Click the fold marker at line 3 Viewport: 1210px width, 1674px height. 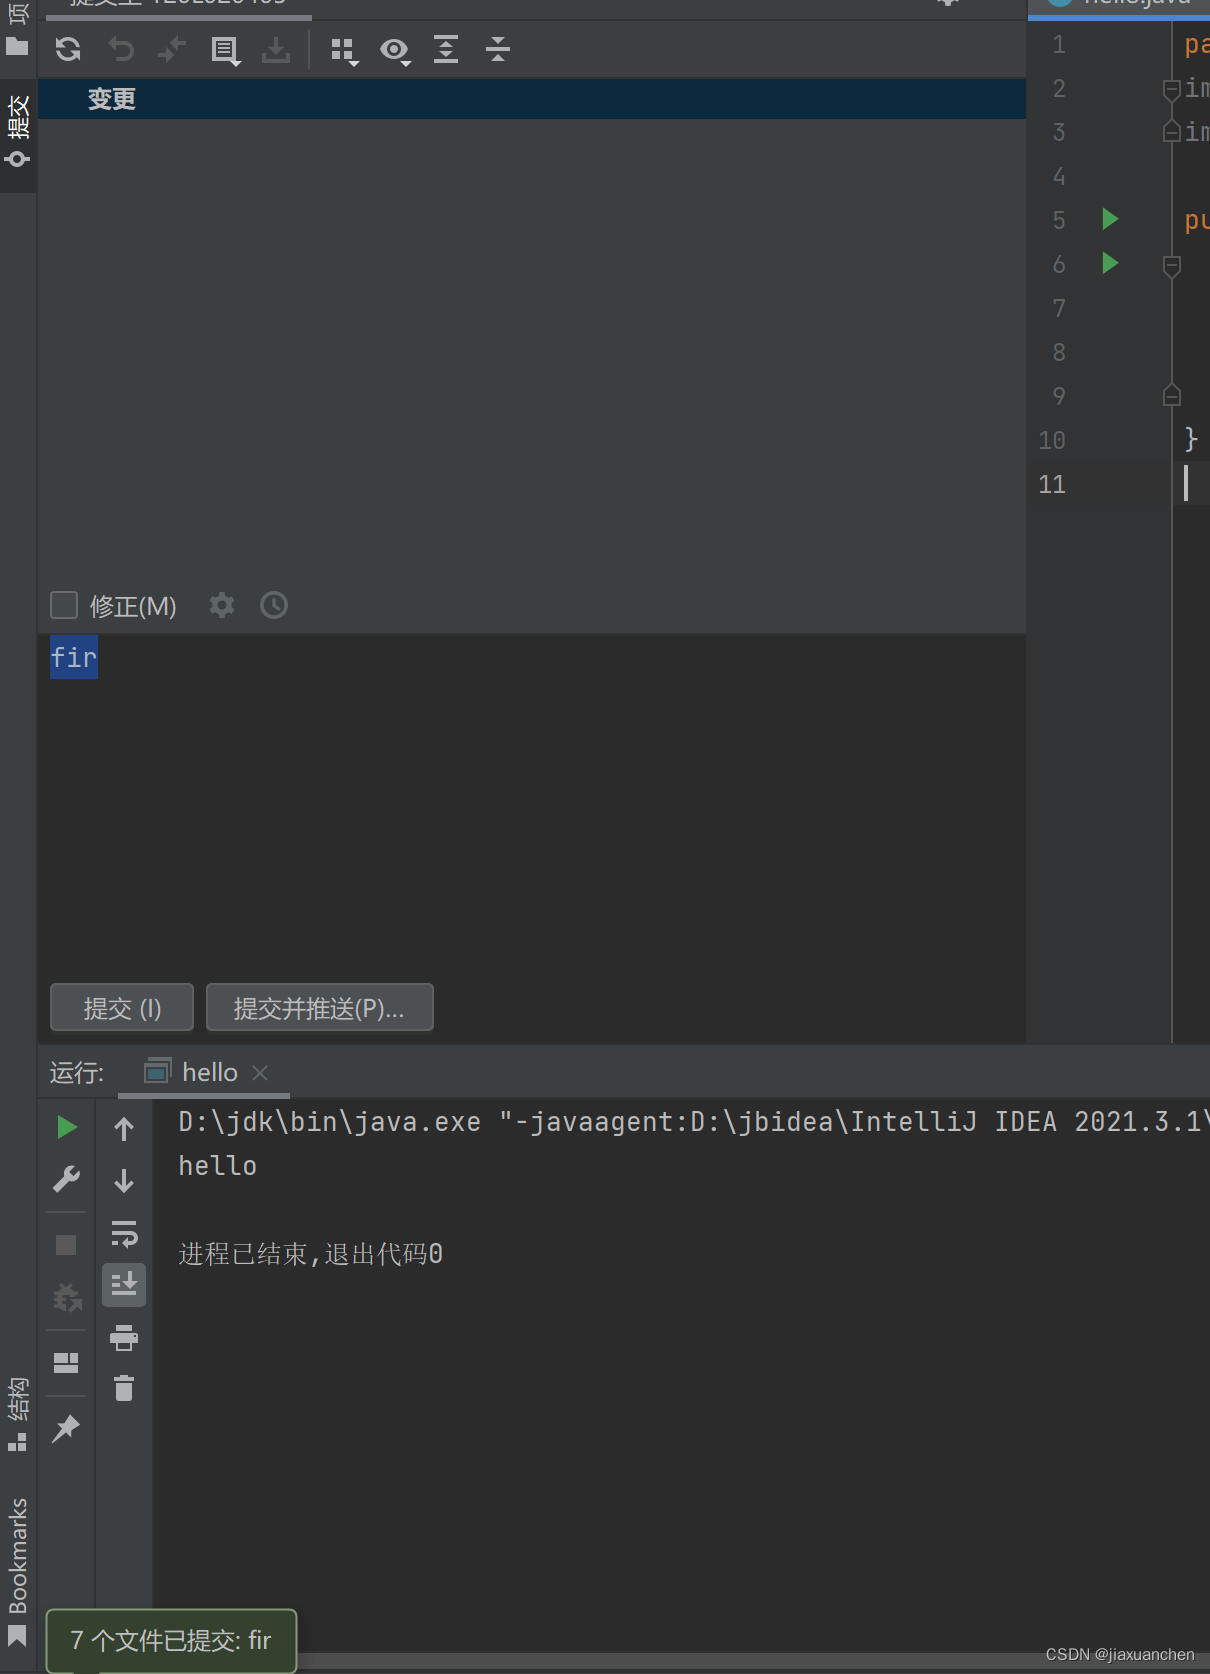pyautogui.click(x=1172, y=131)
